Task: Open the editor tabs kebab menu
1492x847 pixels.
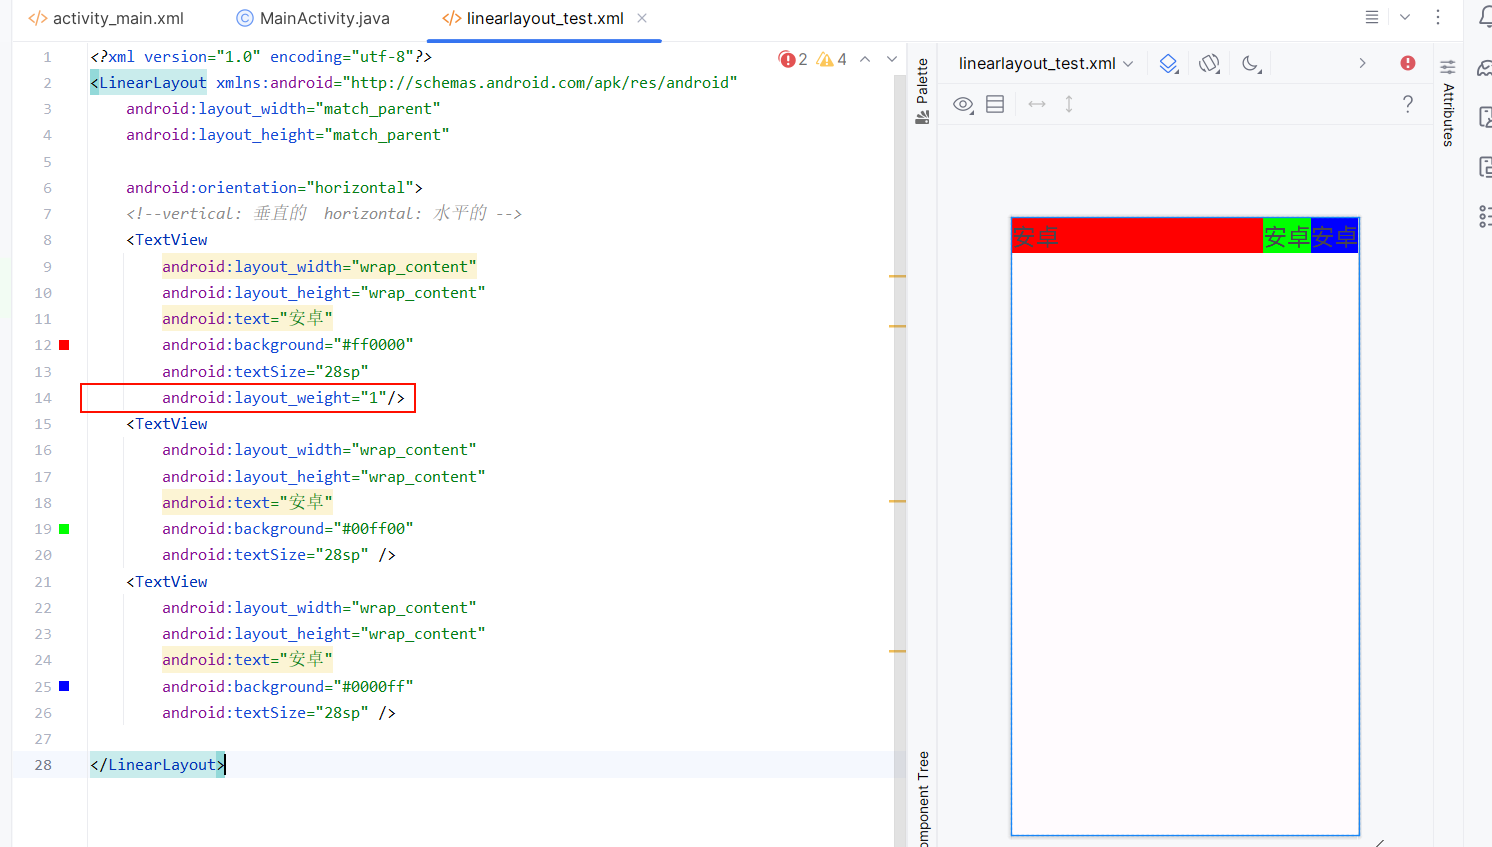Action: pos(1438,17)
